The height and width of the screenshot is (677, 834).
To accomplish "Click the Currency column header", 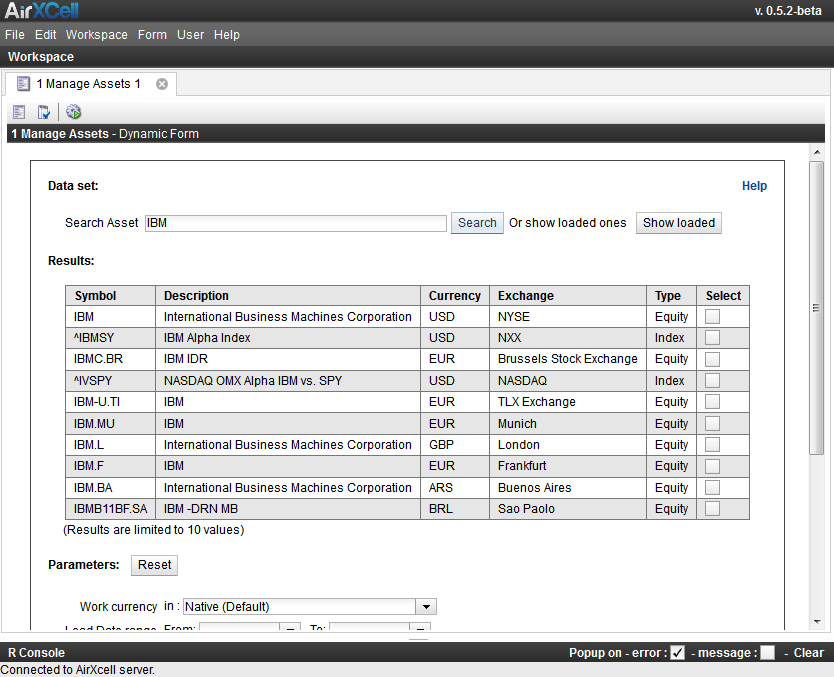I will click(455, 296).
